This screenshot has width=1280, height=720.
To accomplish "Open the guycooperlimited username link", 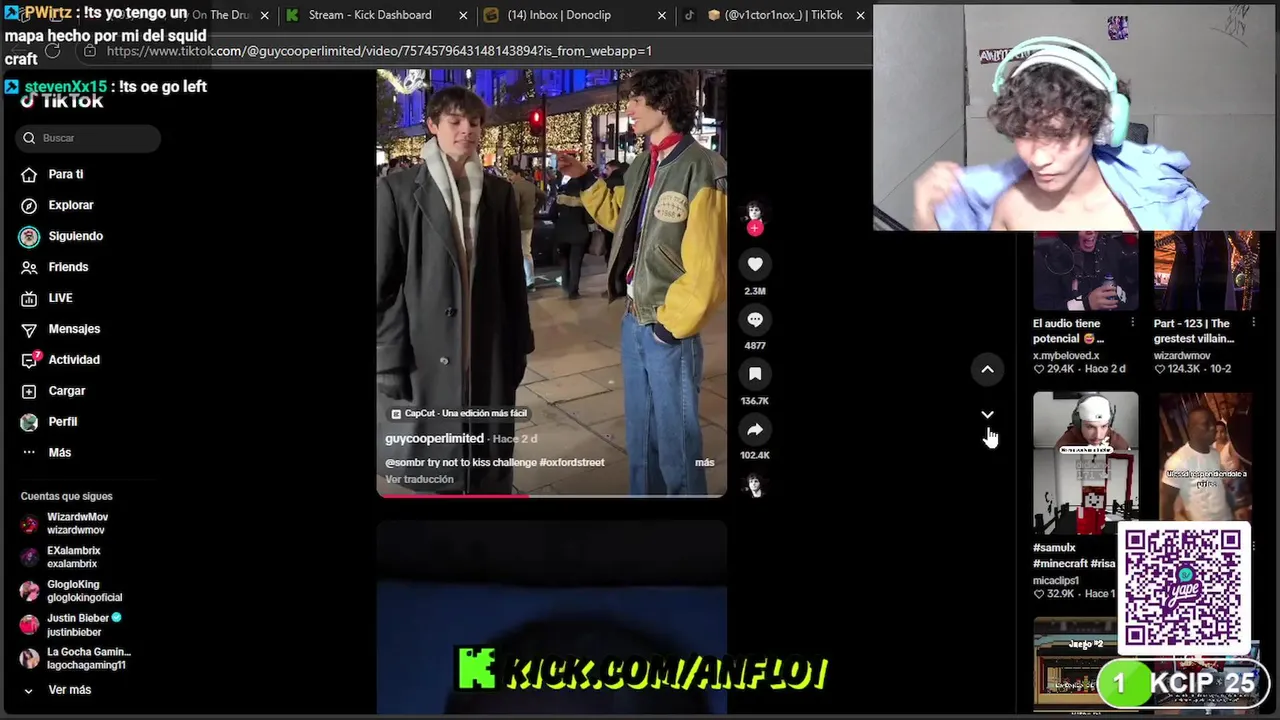I will (x=434, y=439).
